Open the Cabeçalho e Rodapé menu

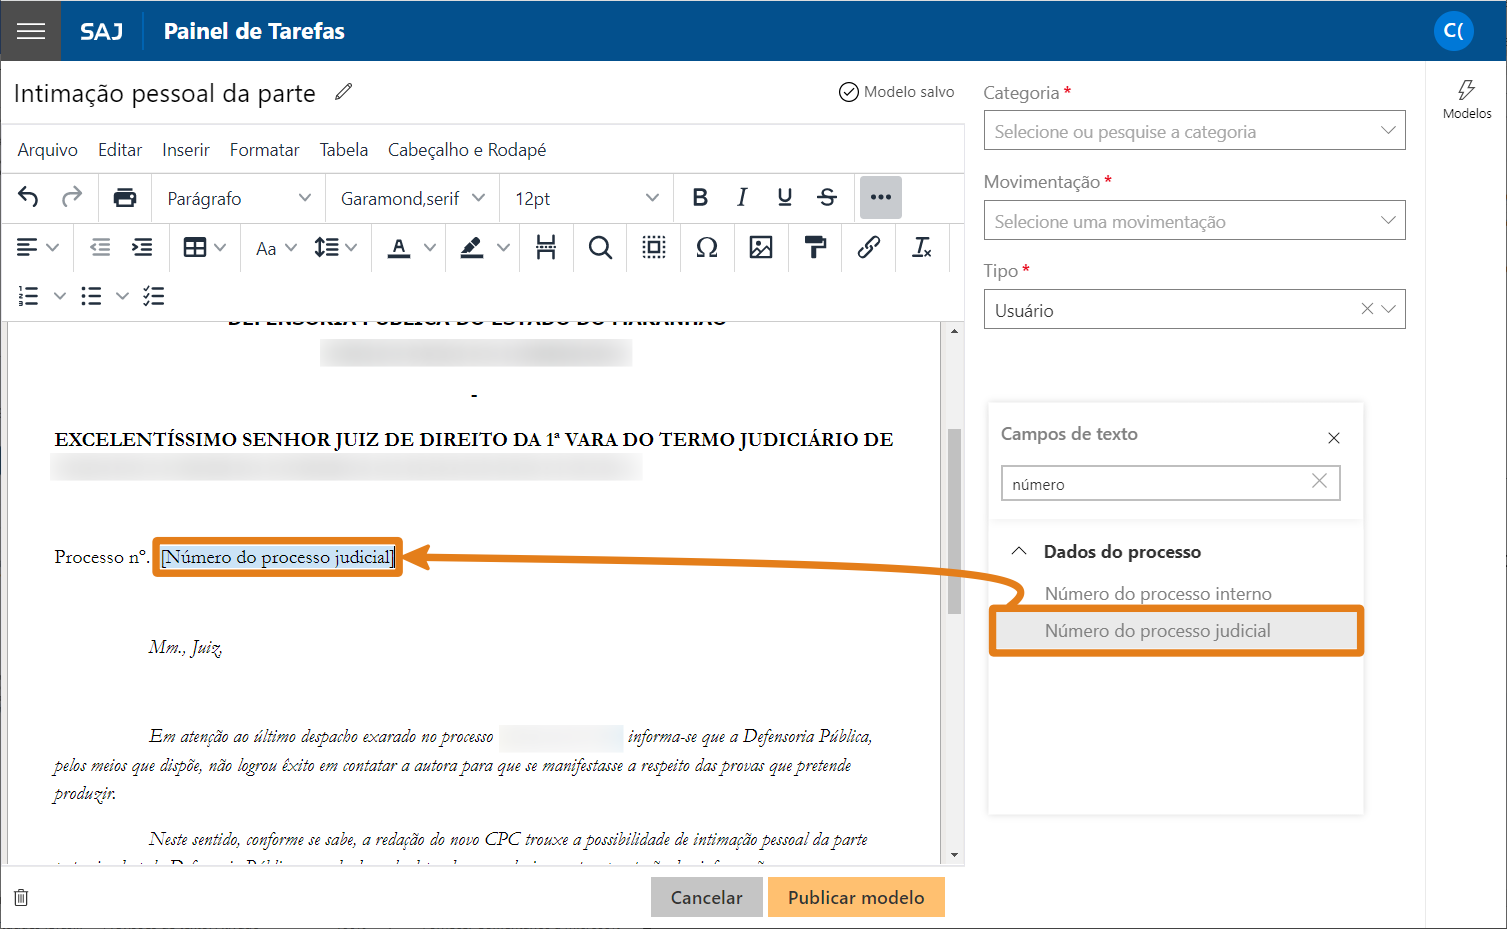[467, 149]
